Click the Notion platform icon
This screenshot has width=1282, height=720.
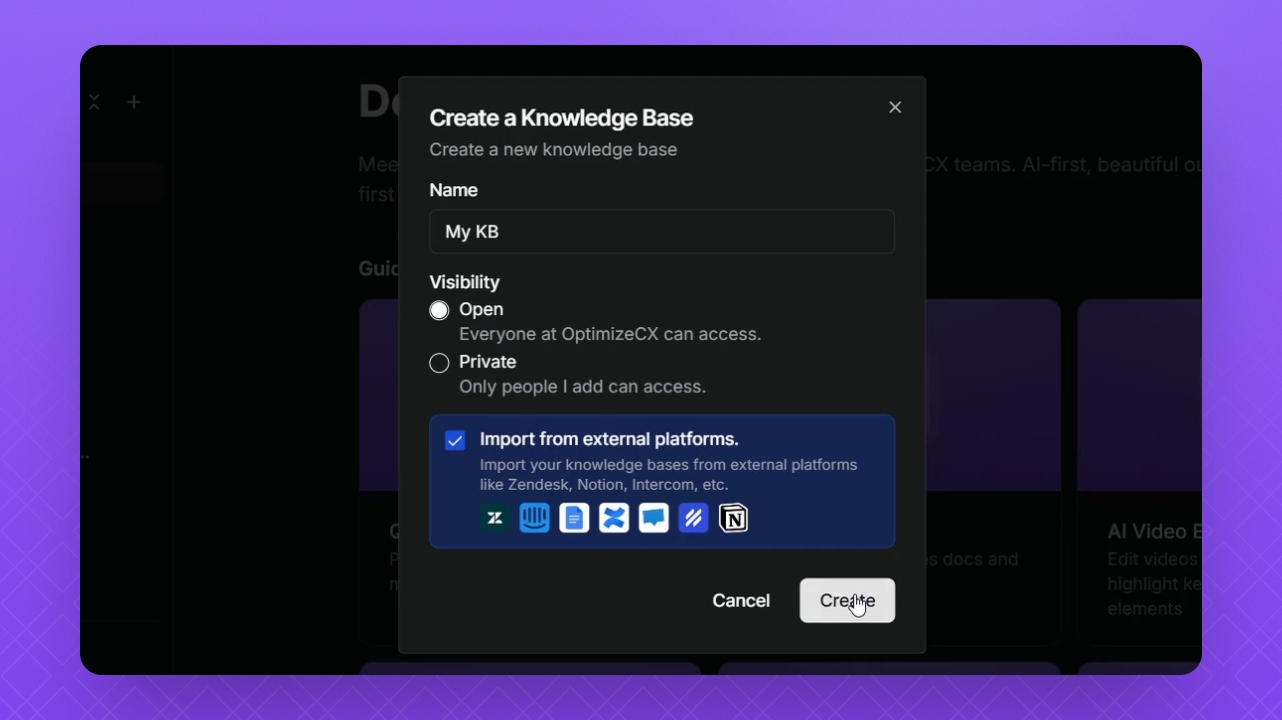coord(733,518)
